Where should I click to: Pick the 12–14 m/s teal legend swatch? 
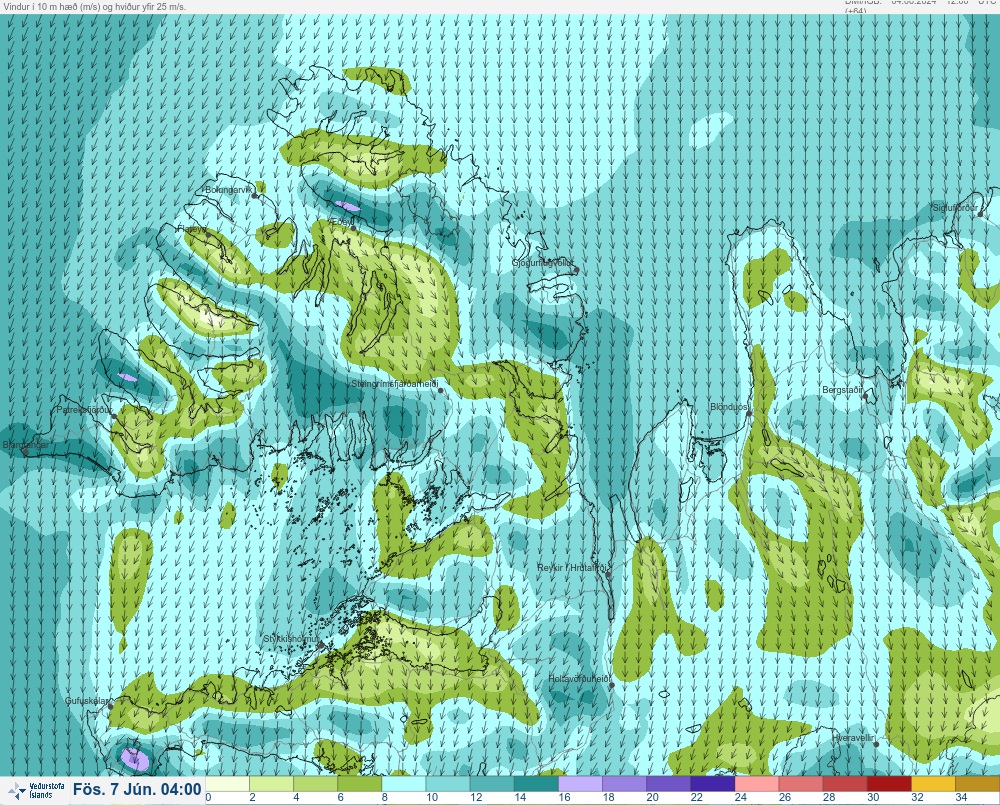tap(492, 783)
